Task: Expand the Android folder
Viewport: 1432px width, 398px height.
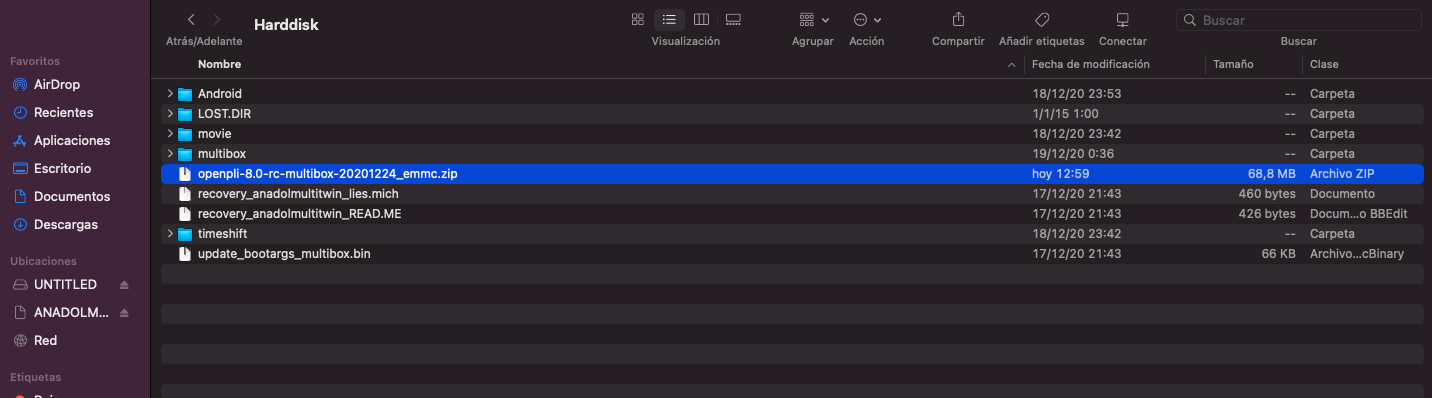Action: tap(170, 93)
